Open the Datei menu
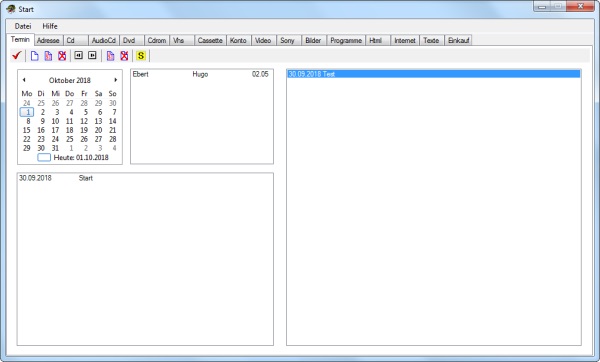The width and height of the screenshot is (600, 362). pos(23,26)
